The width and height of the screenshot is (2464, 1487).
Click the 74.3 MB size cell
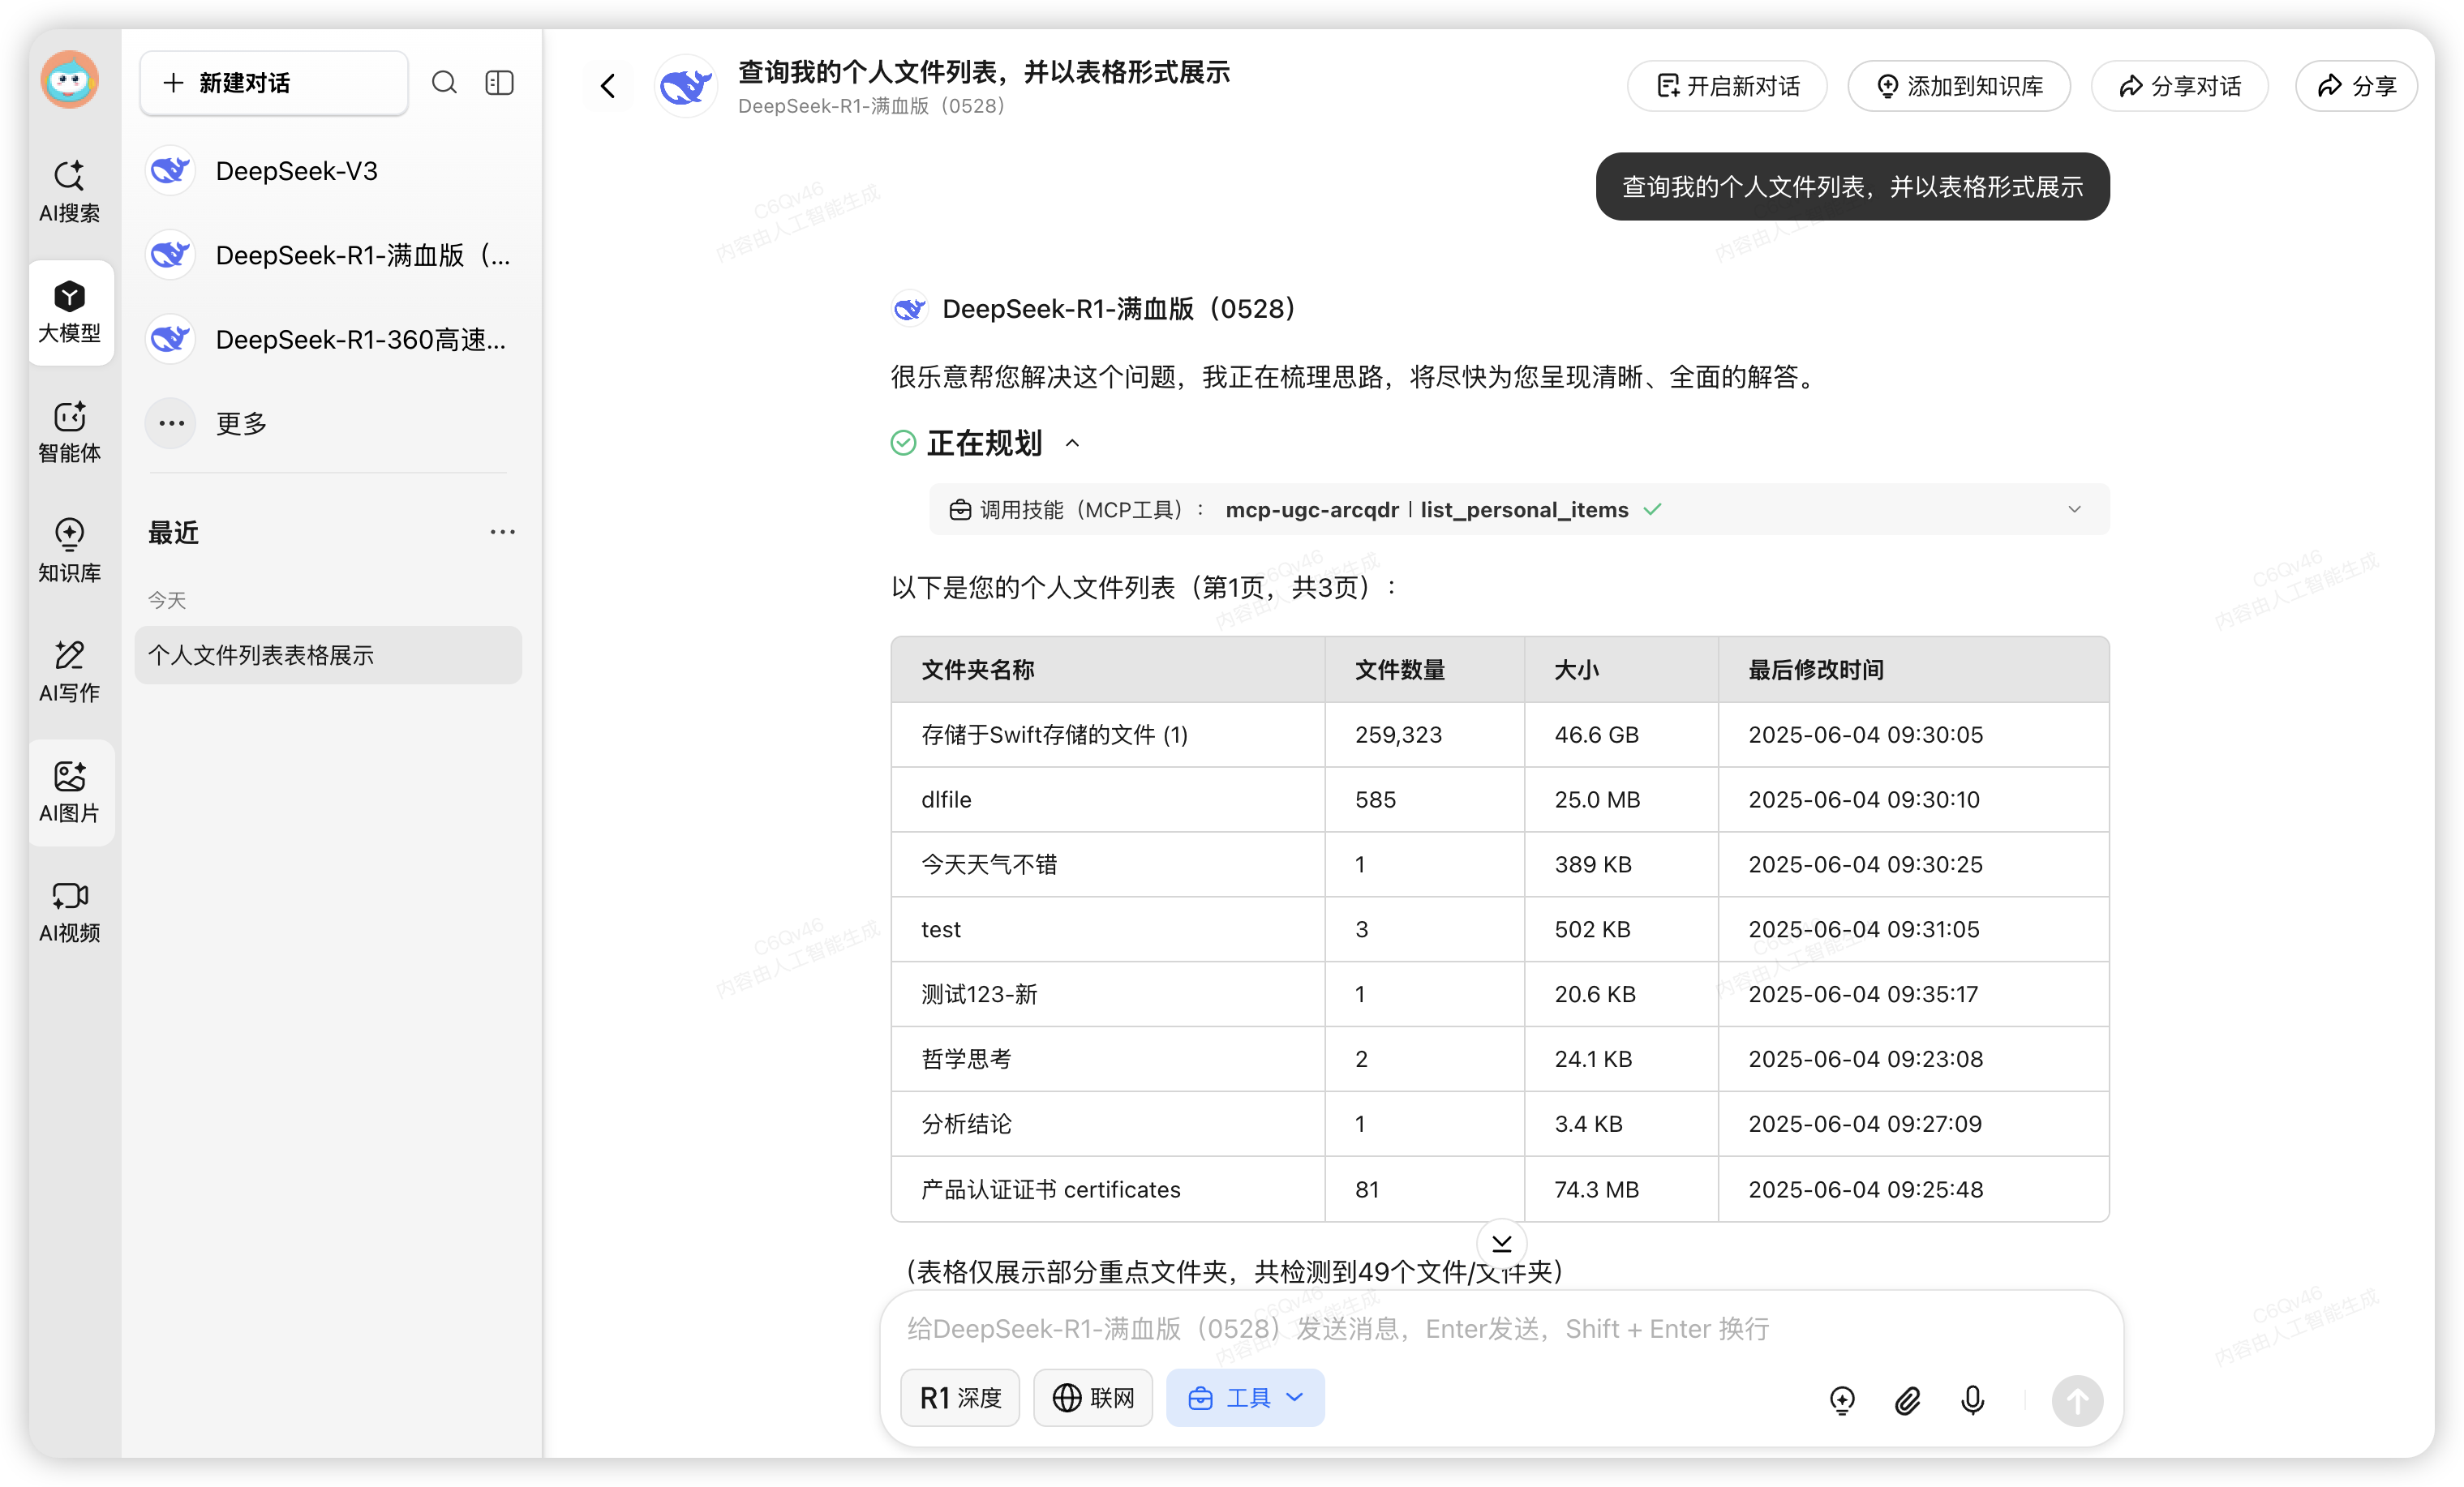pos(1621,1189)
